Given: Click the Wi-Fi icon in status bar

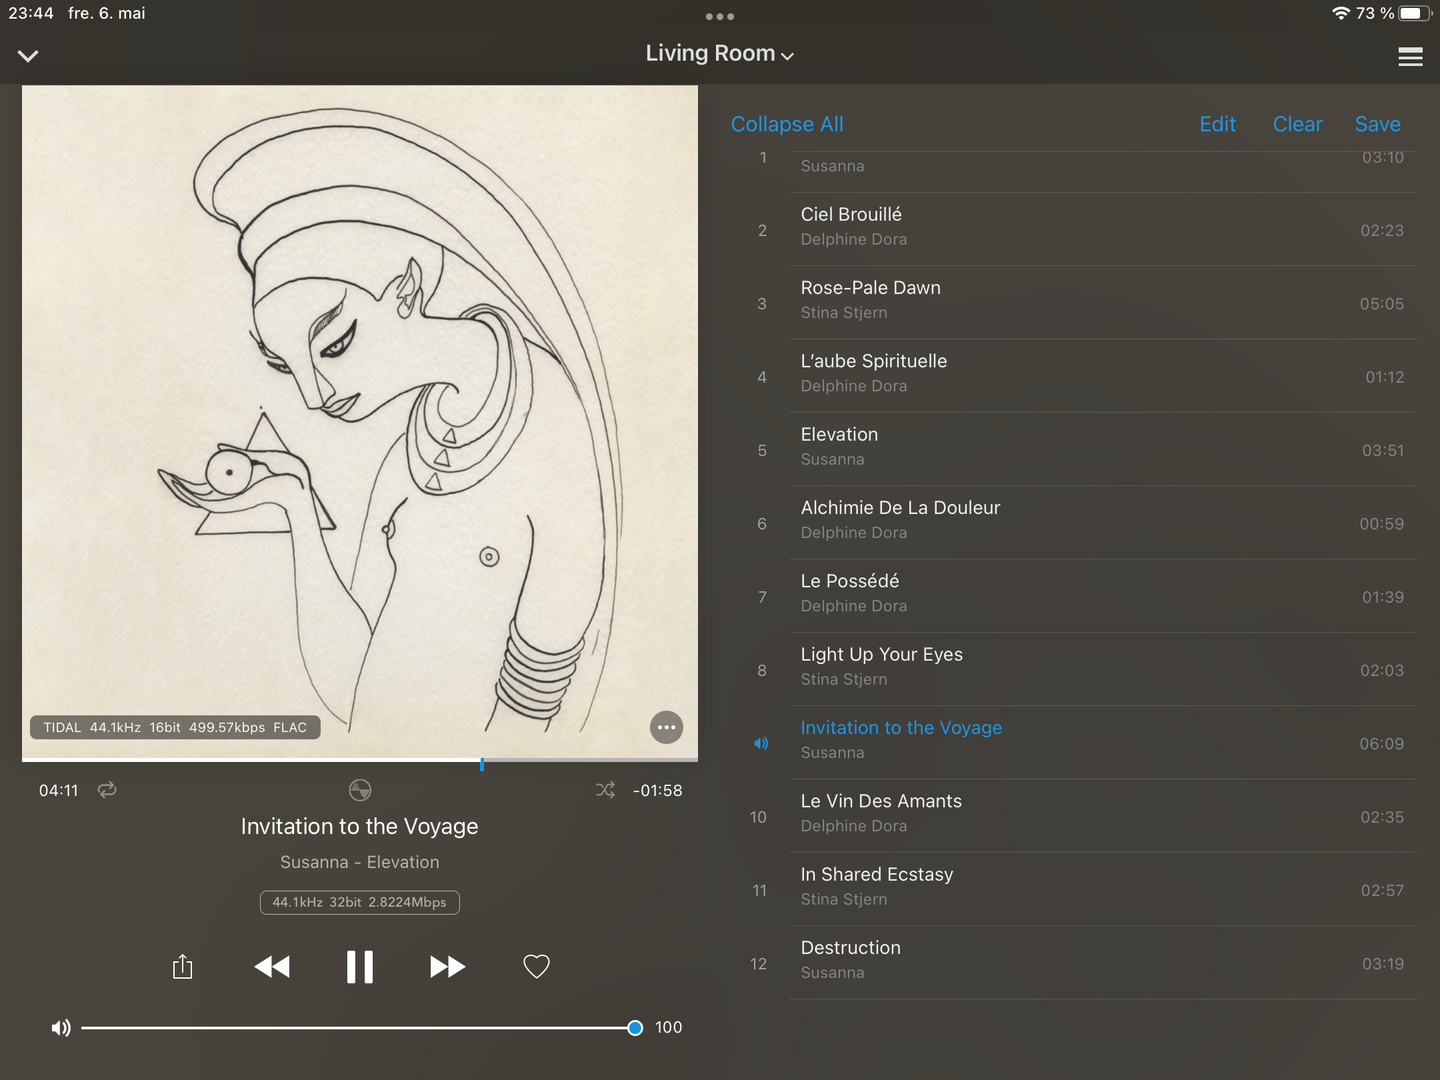Looking at the screenshot, I should (1341, 13).
